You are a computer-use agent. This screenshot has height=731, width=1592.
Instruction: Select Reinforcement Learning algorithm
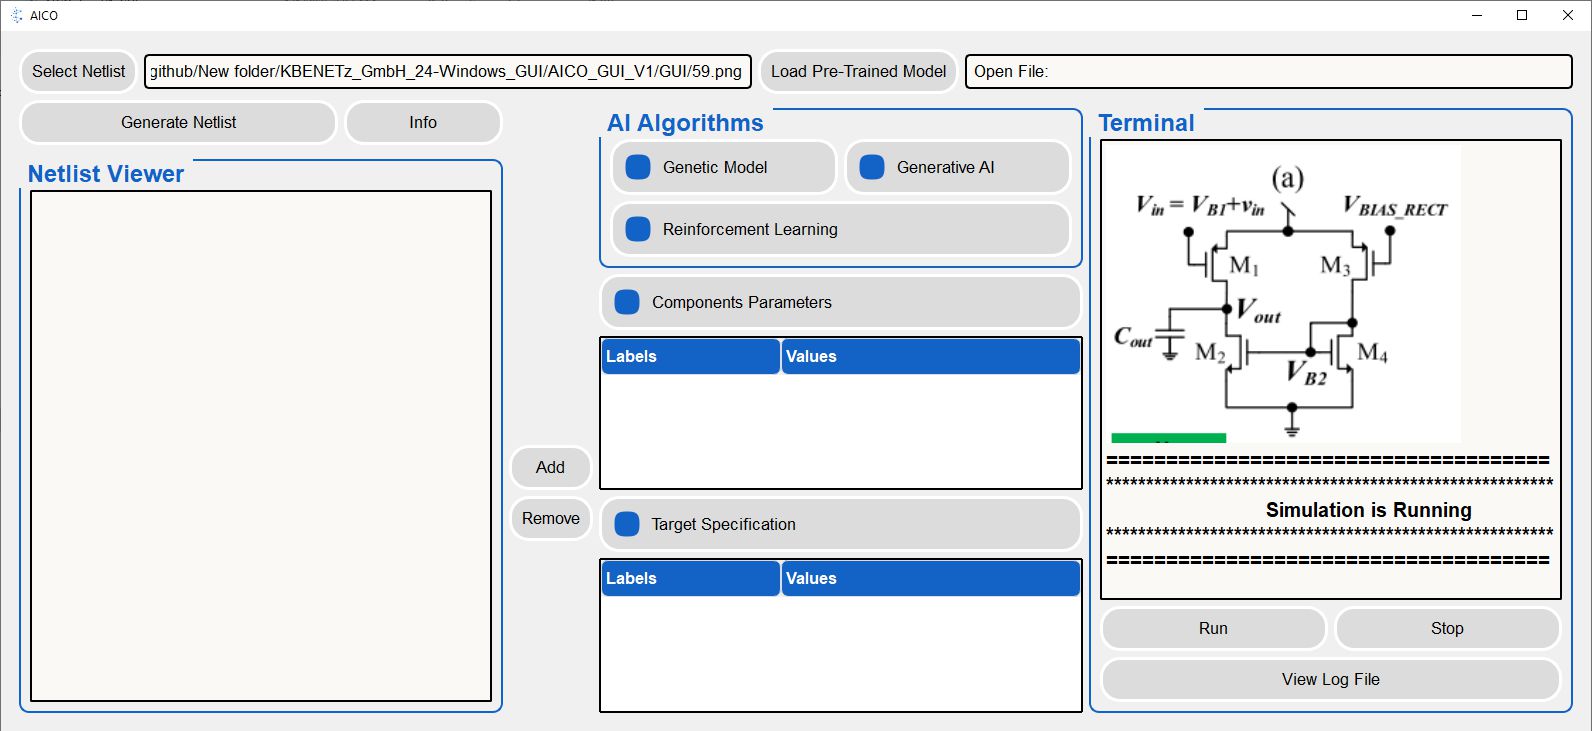click(638, 229)
